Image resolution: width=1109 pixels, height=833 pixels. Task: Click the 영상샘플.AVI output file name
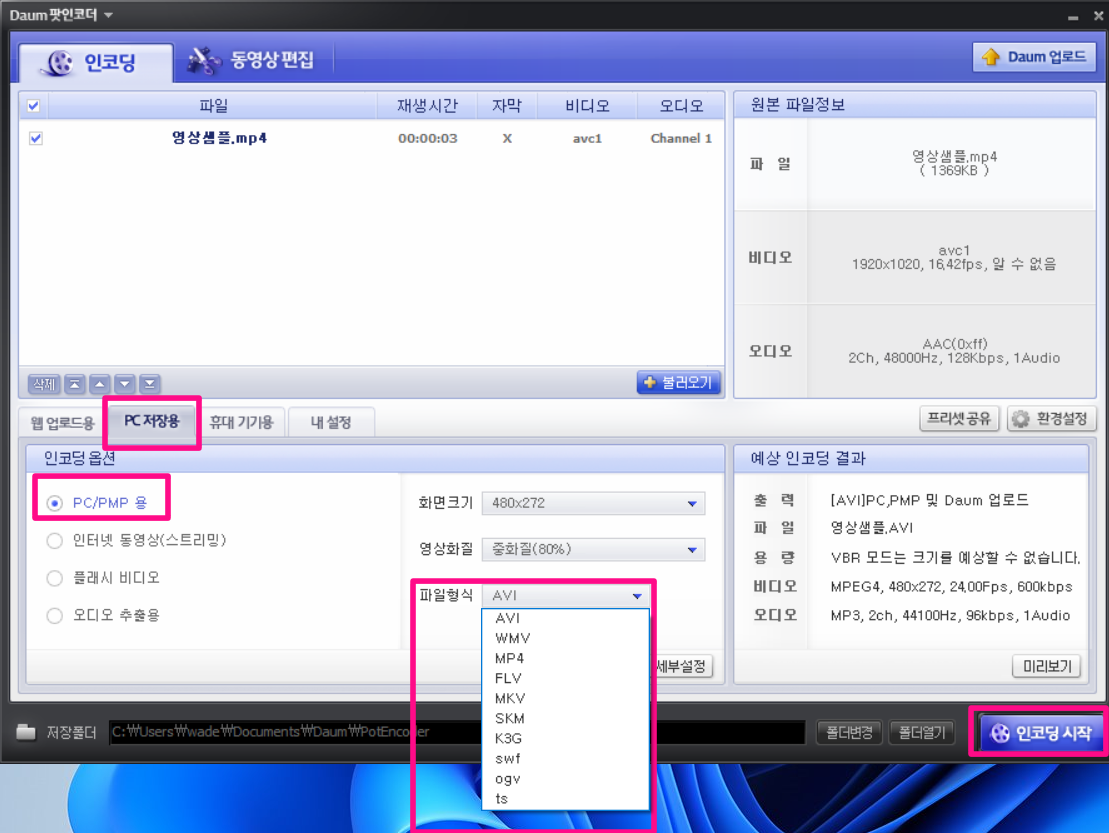coord(871,528)
